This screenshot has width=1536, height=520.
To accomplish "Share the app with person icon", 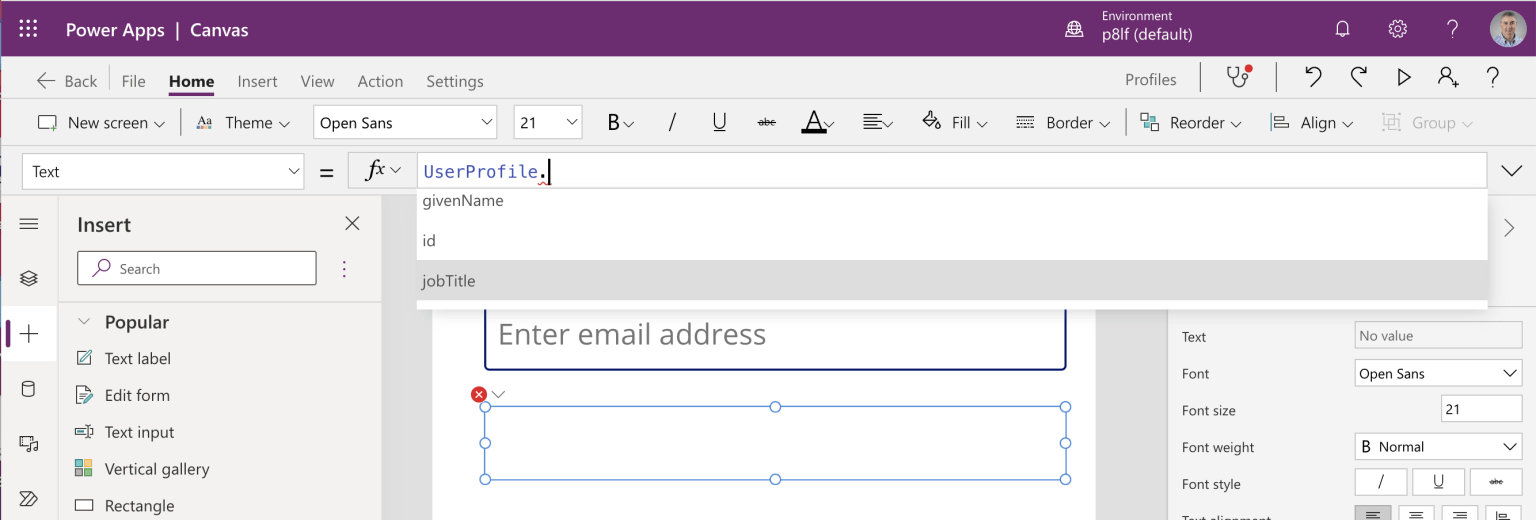I will tap(1448, 77).
